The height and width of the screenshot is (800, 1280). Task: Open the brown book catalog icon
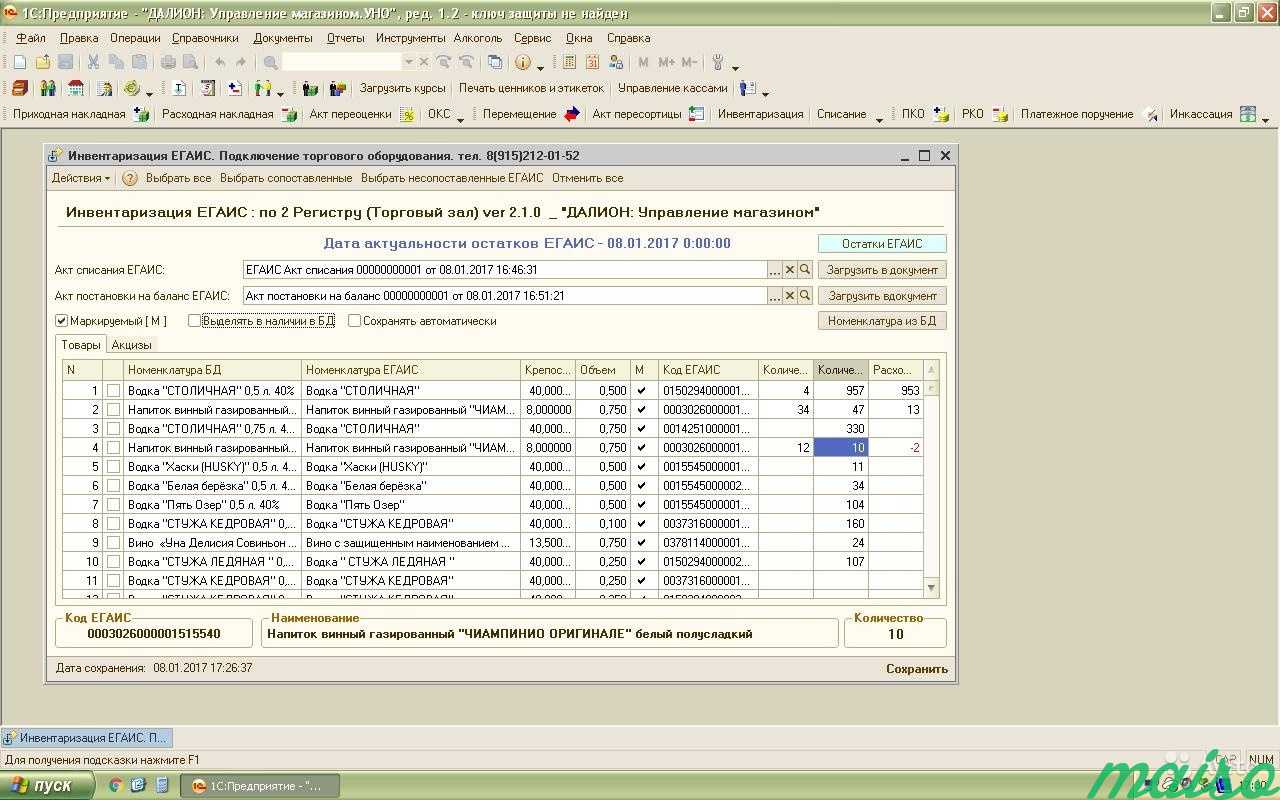[x=20, y=88]
